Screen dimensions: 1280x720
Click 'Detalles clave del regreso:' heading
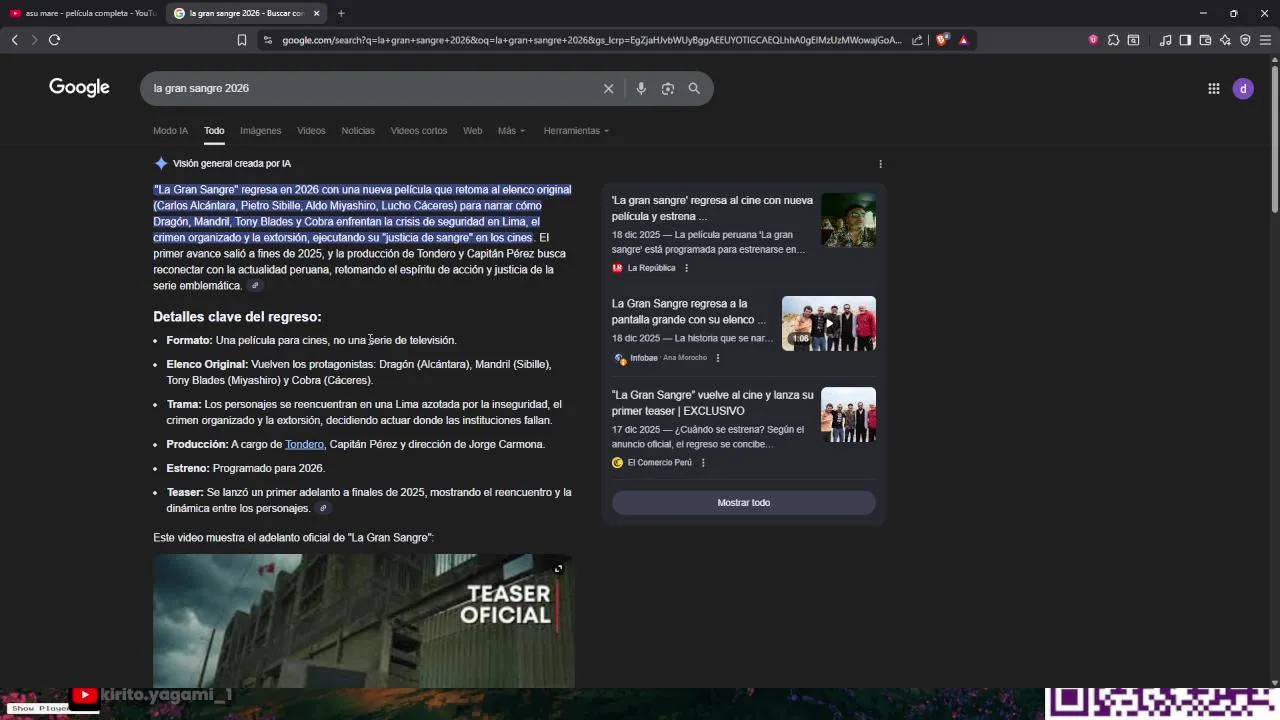coord(237,317)
